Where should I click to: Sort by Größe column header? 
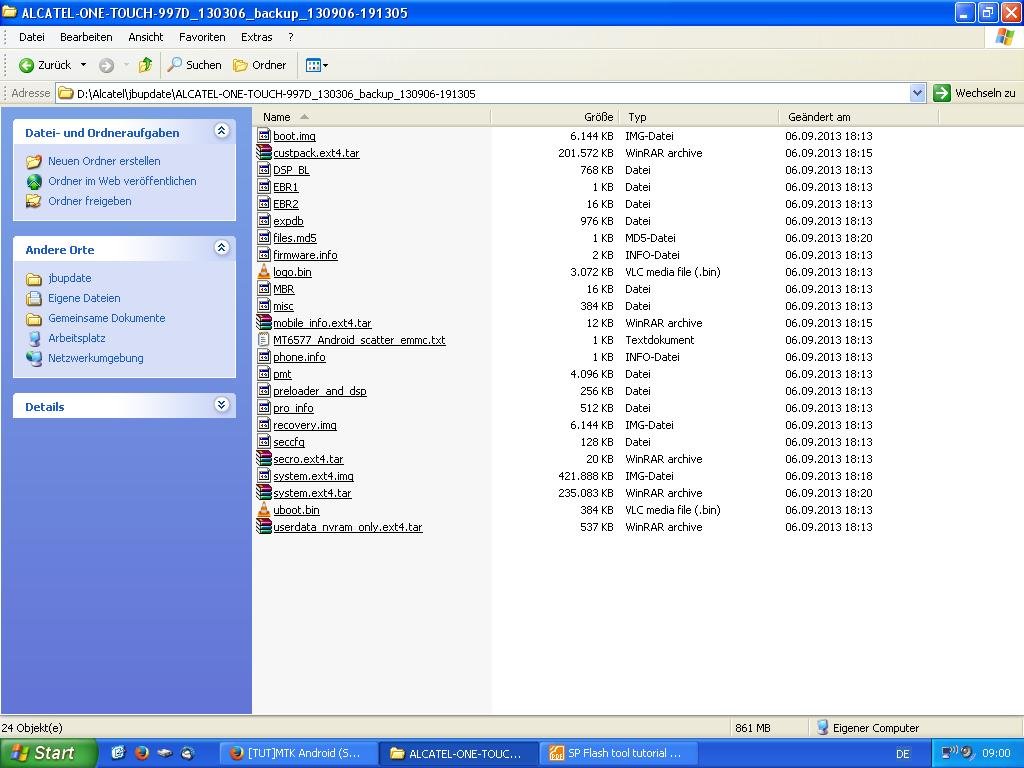click(x=554, y=117)
